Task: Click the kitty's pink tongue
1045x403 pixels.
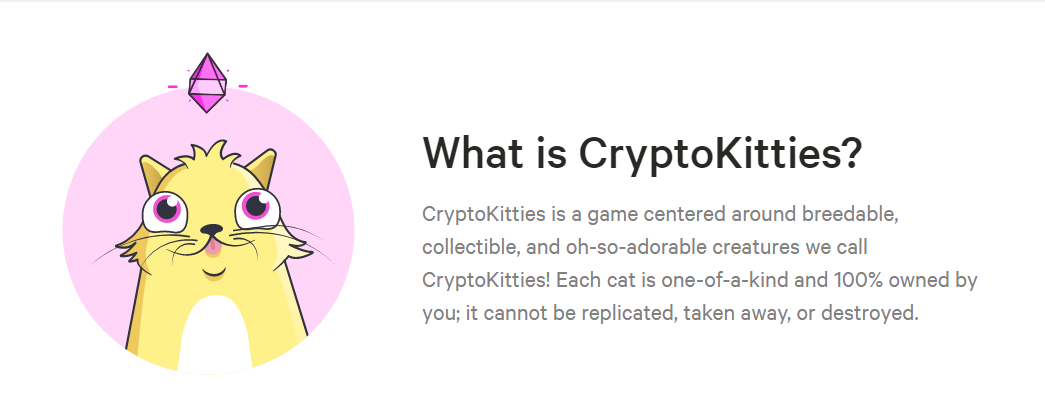Action: 211,251
